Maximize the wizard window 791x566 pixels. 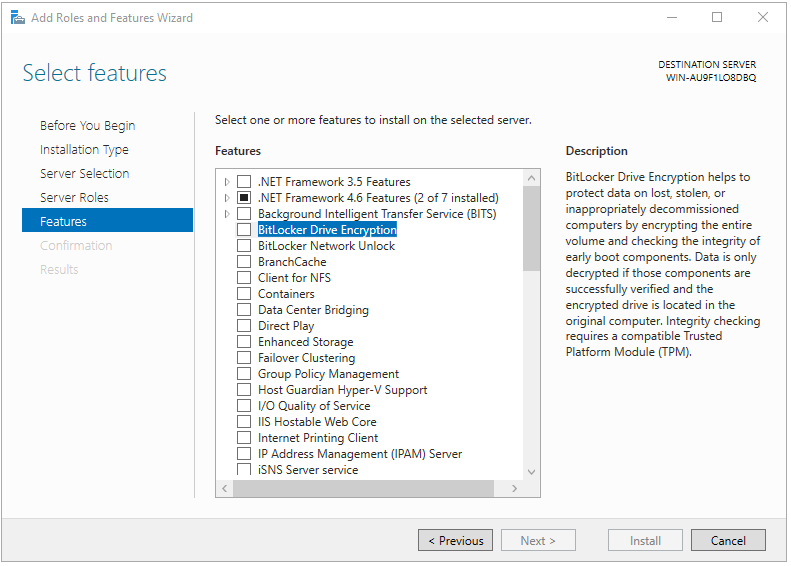[717, 18]
